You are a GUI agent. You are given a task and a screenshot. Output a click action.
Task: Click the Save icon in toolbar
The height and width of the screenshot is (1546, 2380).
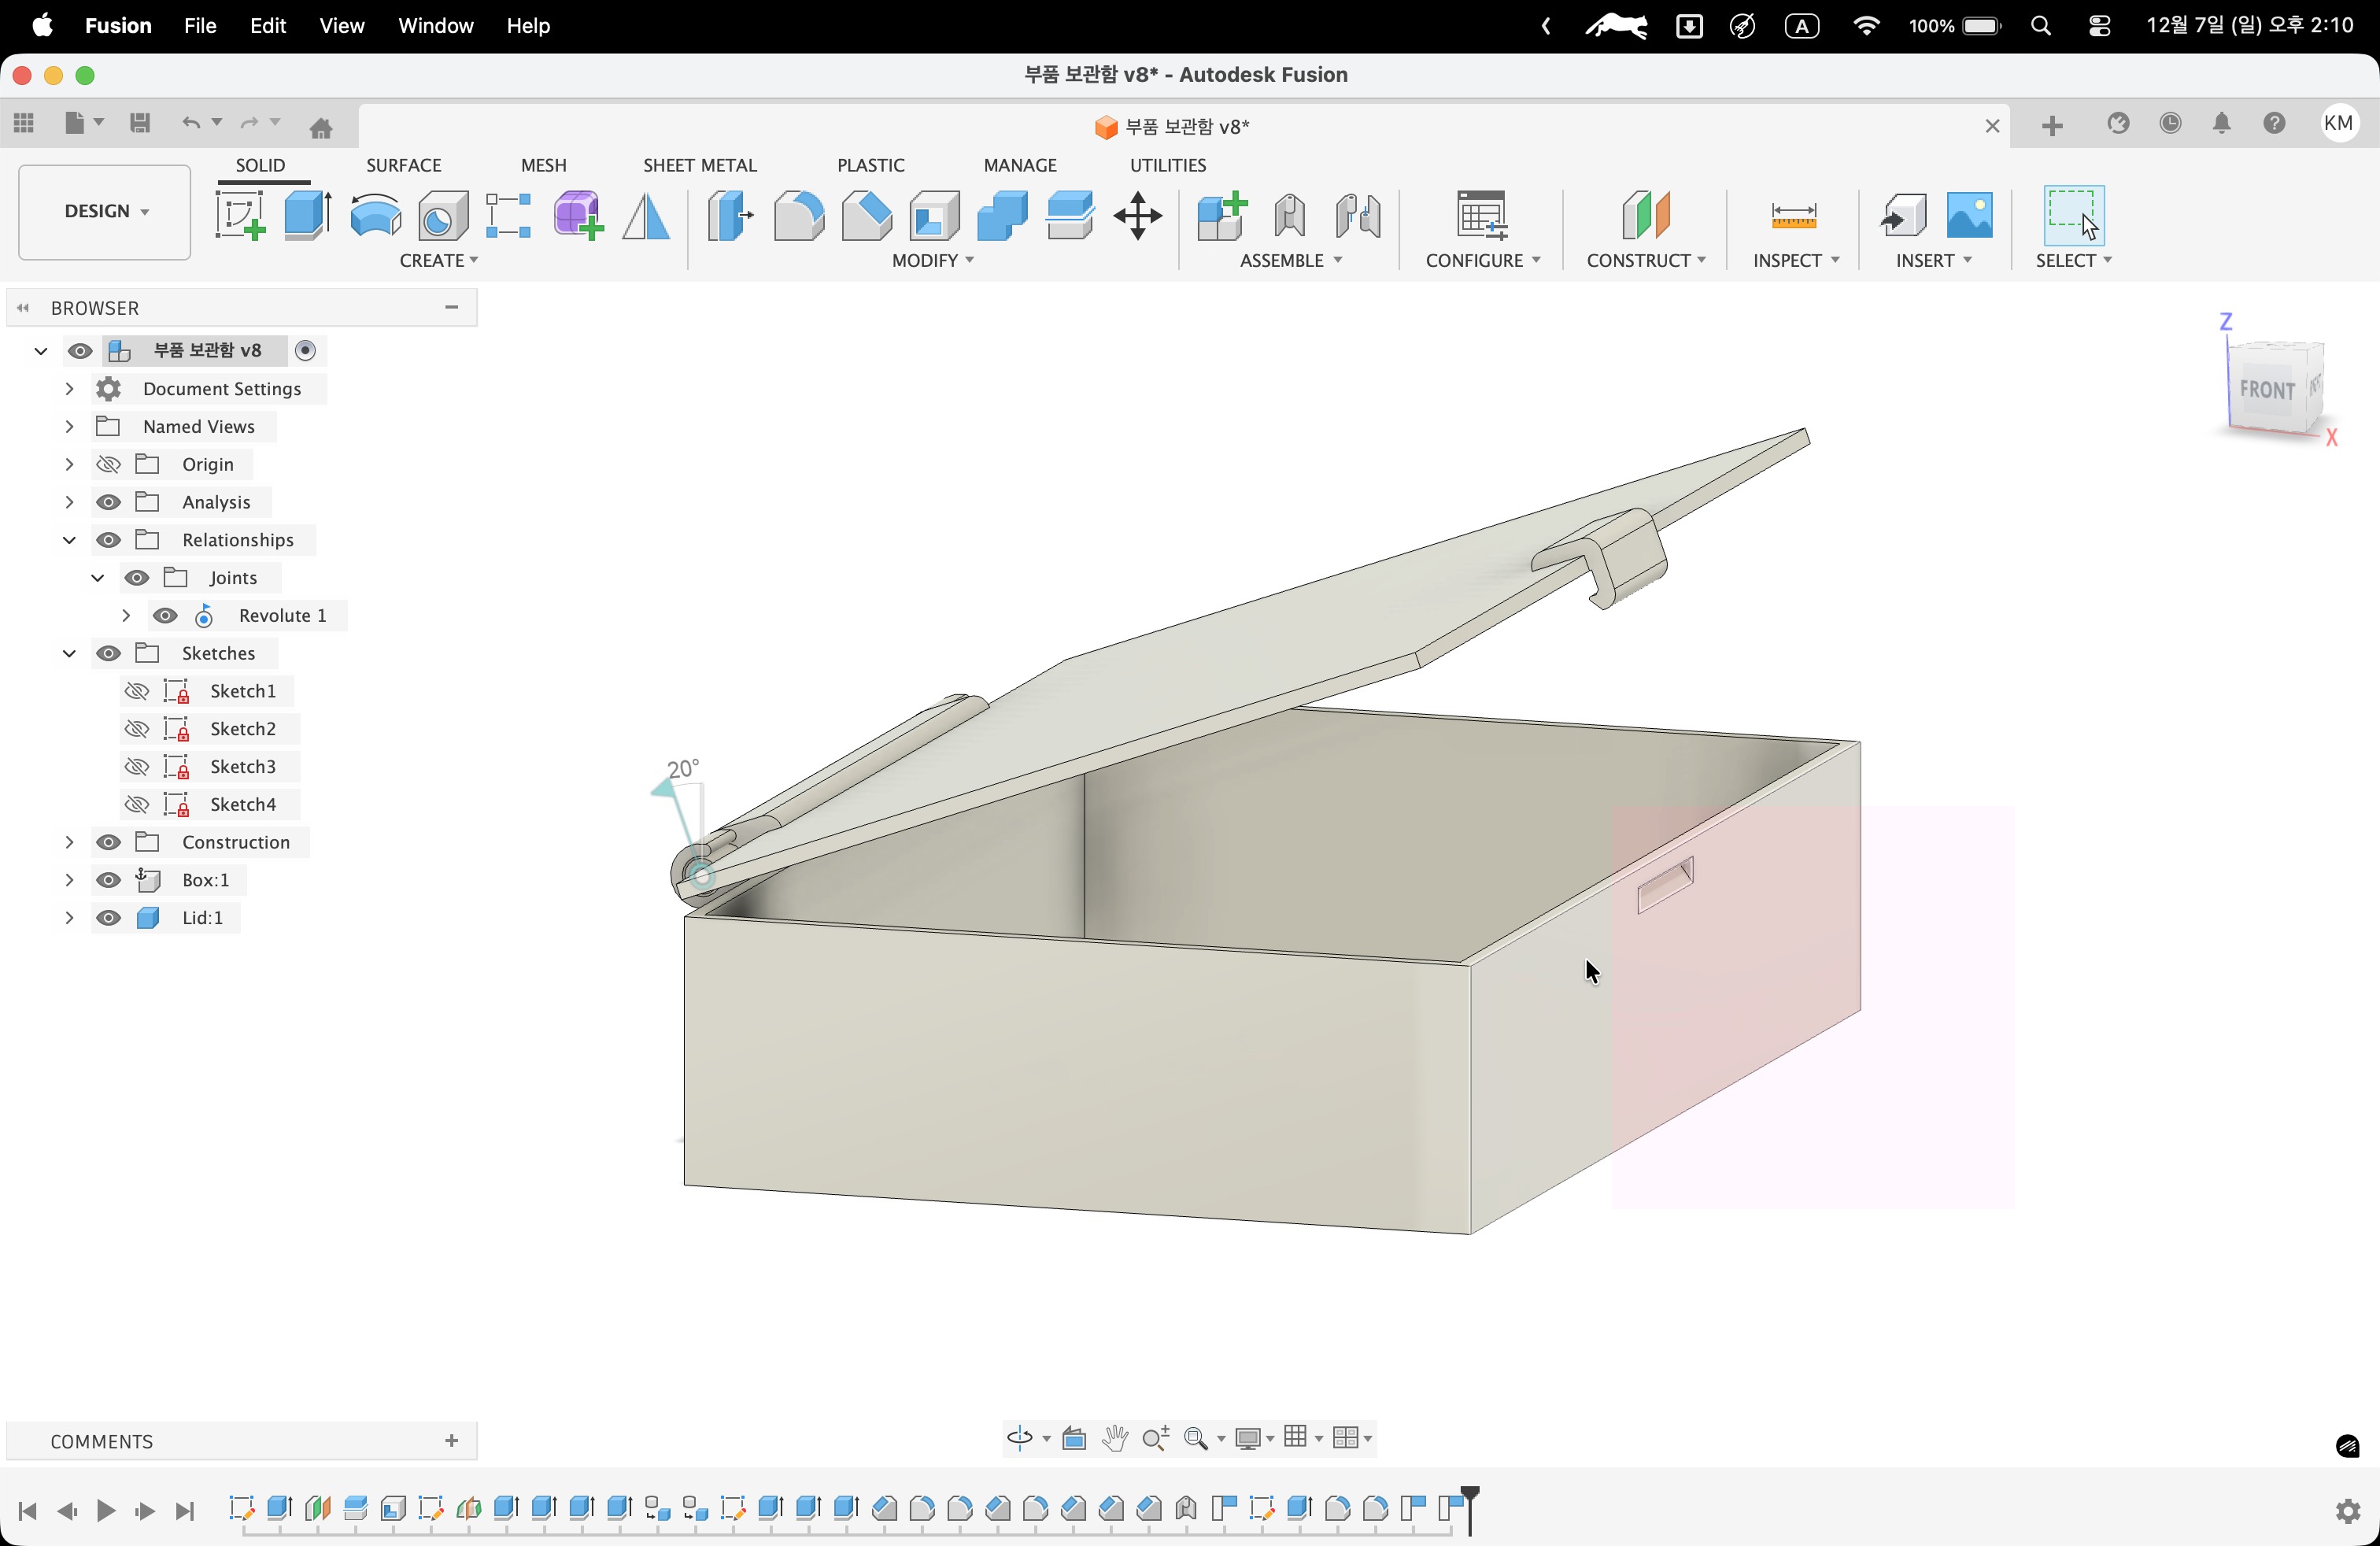pos(140,123)
